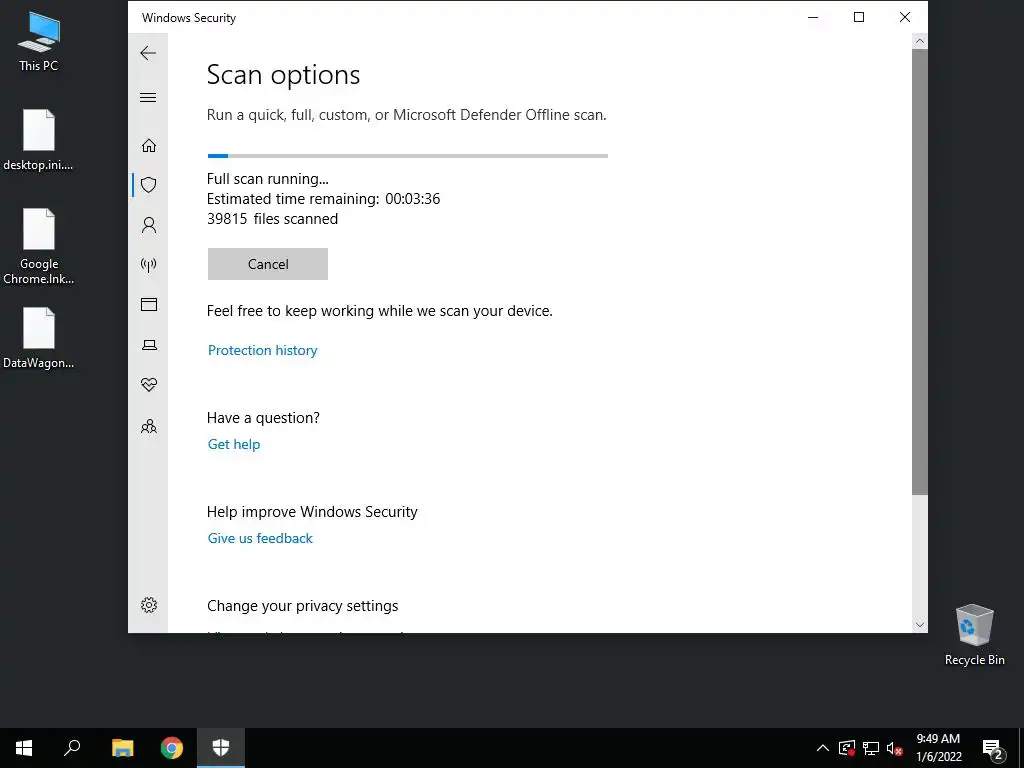Click the scroll down arrow
The height and width of the screenshot is (768, 1024).
pos(920,624)
